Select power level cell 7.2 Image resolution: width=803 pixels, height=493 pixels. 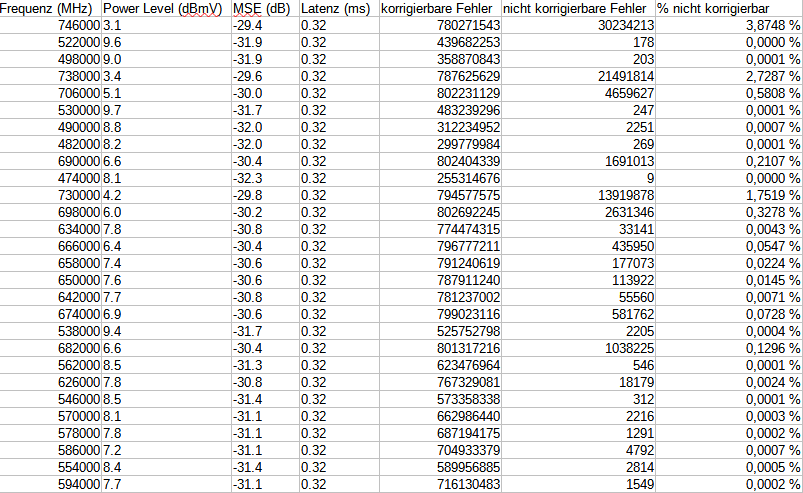(166, 451)
